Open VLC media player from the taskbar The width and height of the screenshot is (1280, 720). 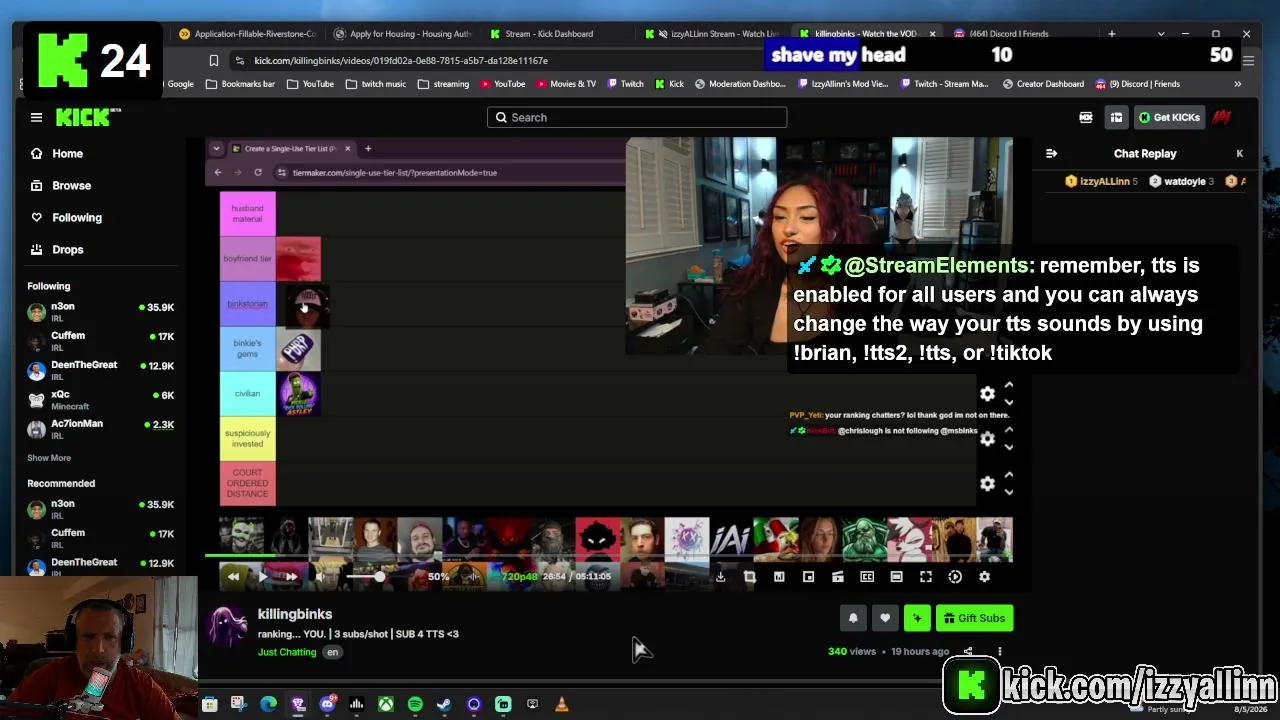pos(562,704)
